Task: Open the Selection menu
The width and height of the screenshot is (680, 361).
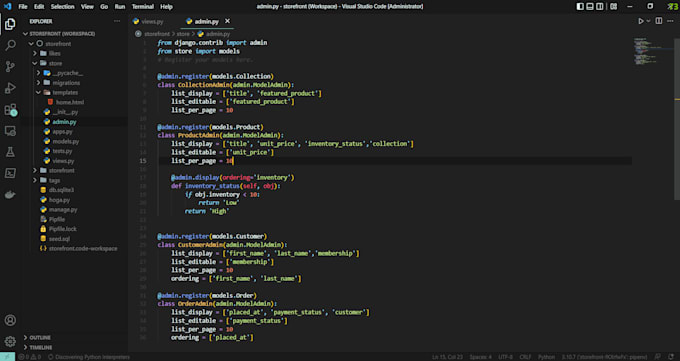Action: click(x=62, y=7)
